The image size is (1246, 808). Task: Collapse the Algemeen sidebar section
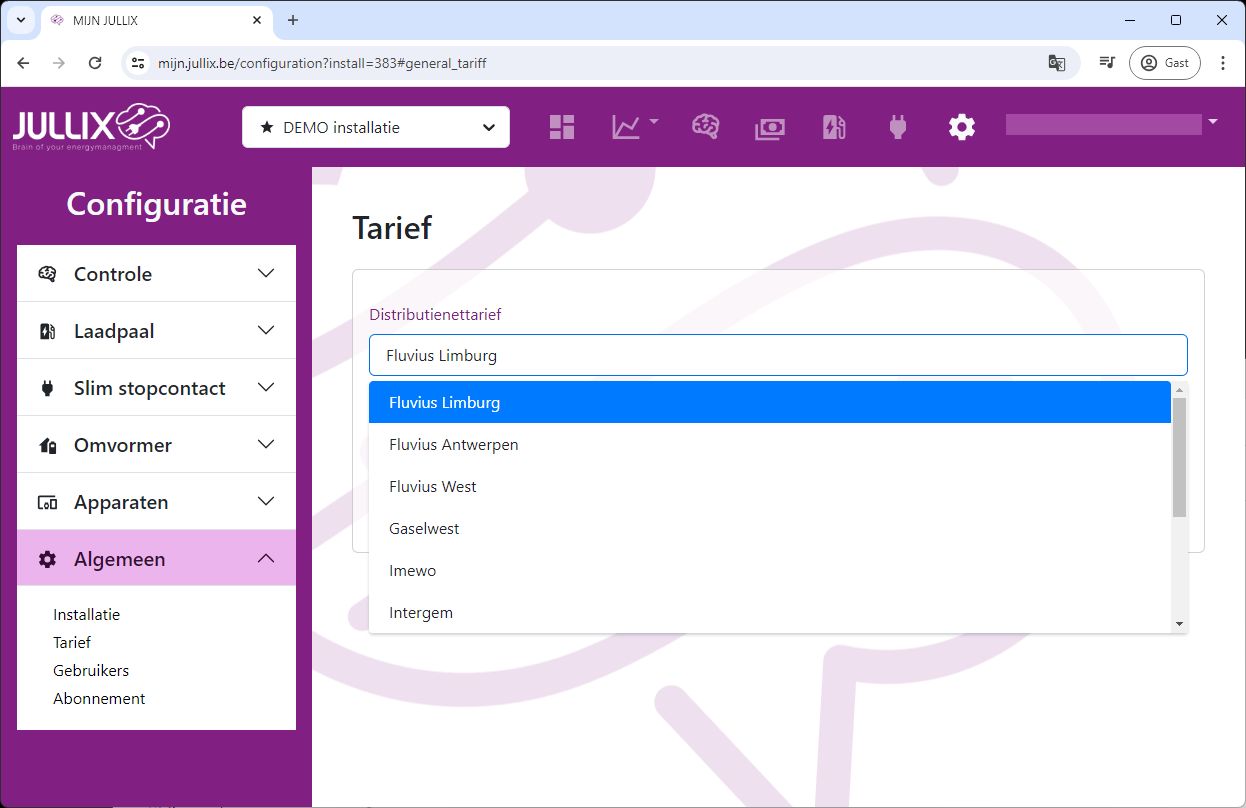click(x=156, y=559)
